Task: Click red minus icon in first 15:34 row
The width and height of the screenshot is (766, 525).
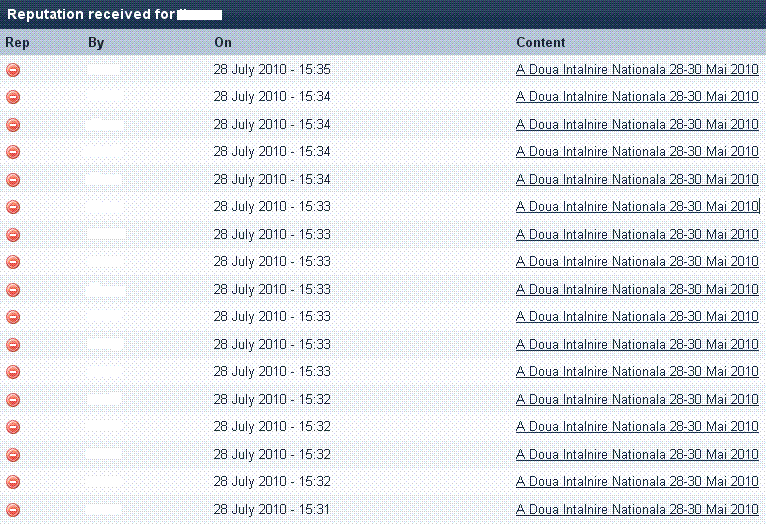Action: pos(13,97)
